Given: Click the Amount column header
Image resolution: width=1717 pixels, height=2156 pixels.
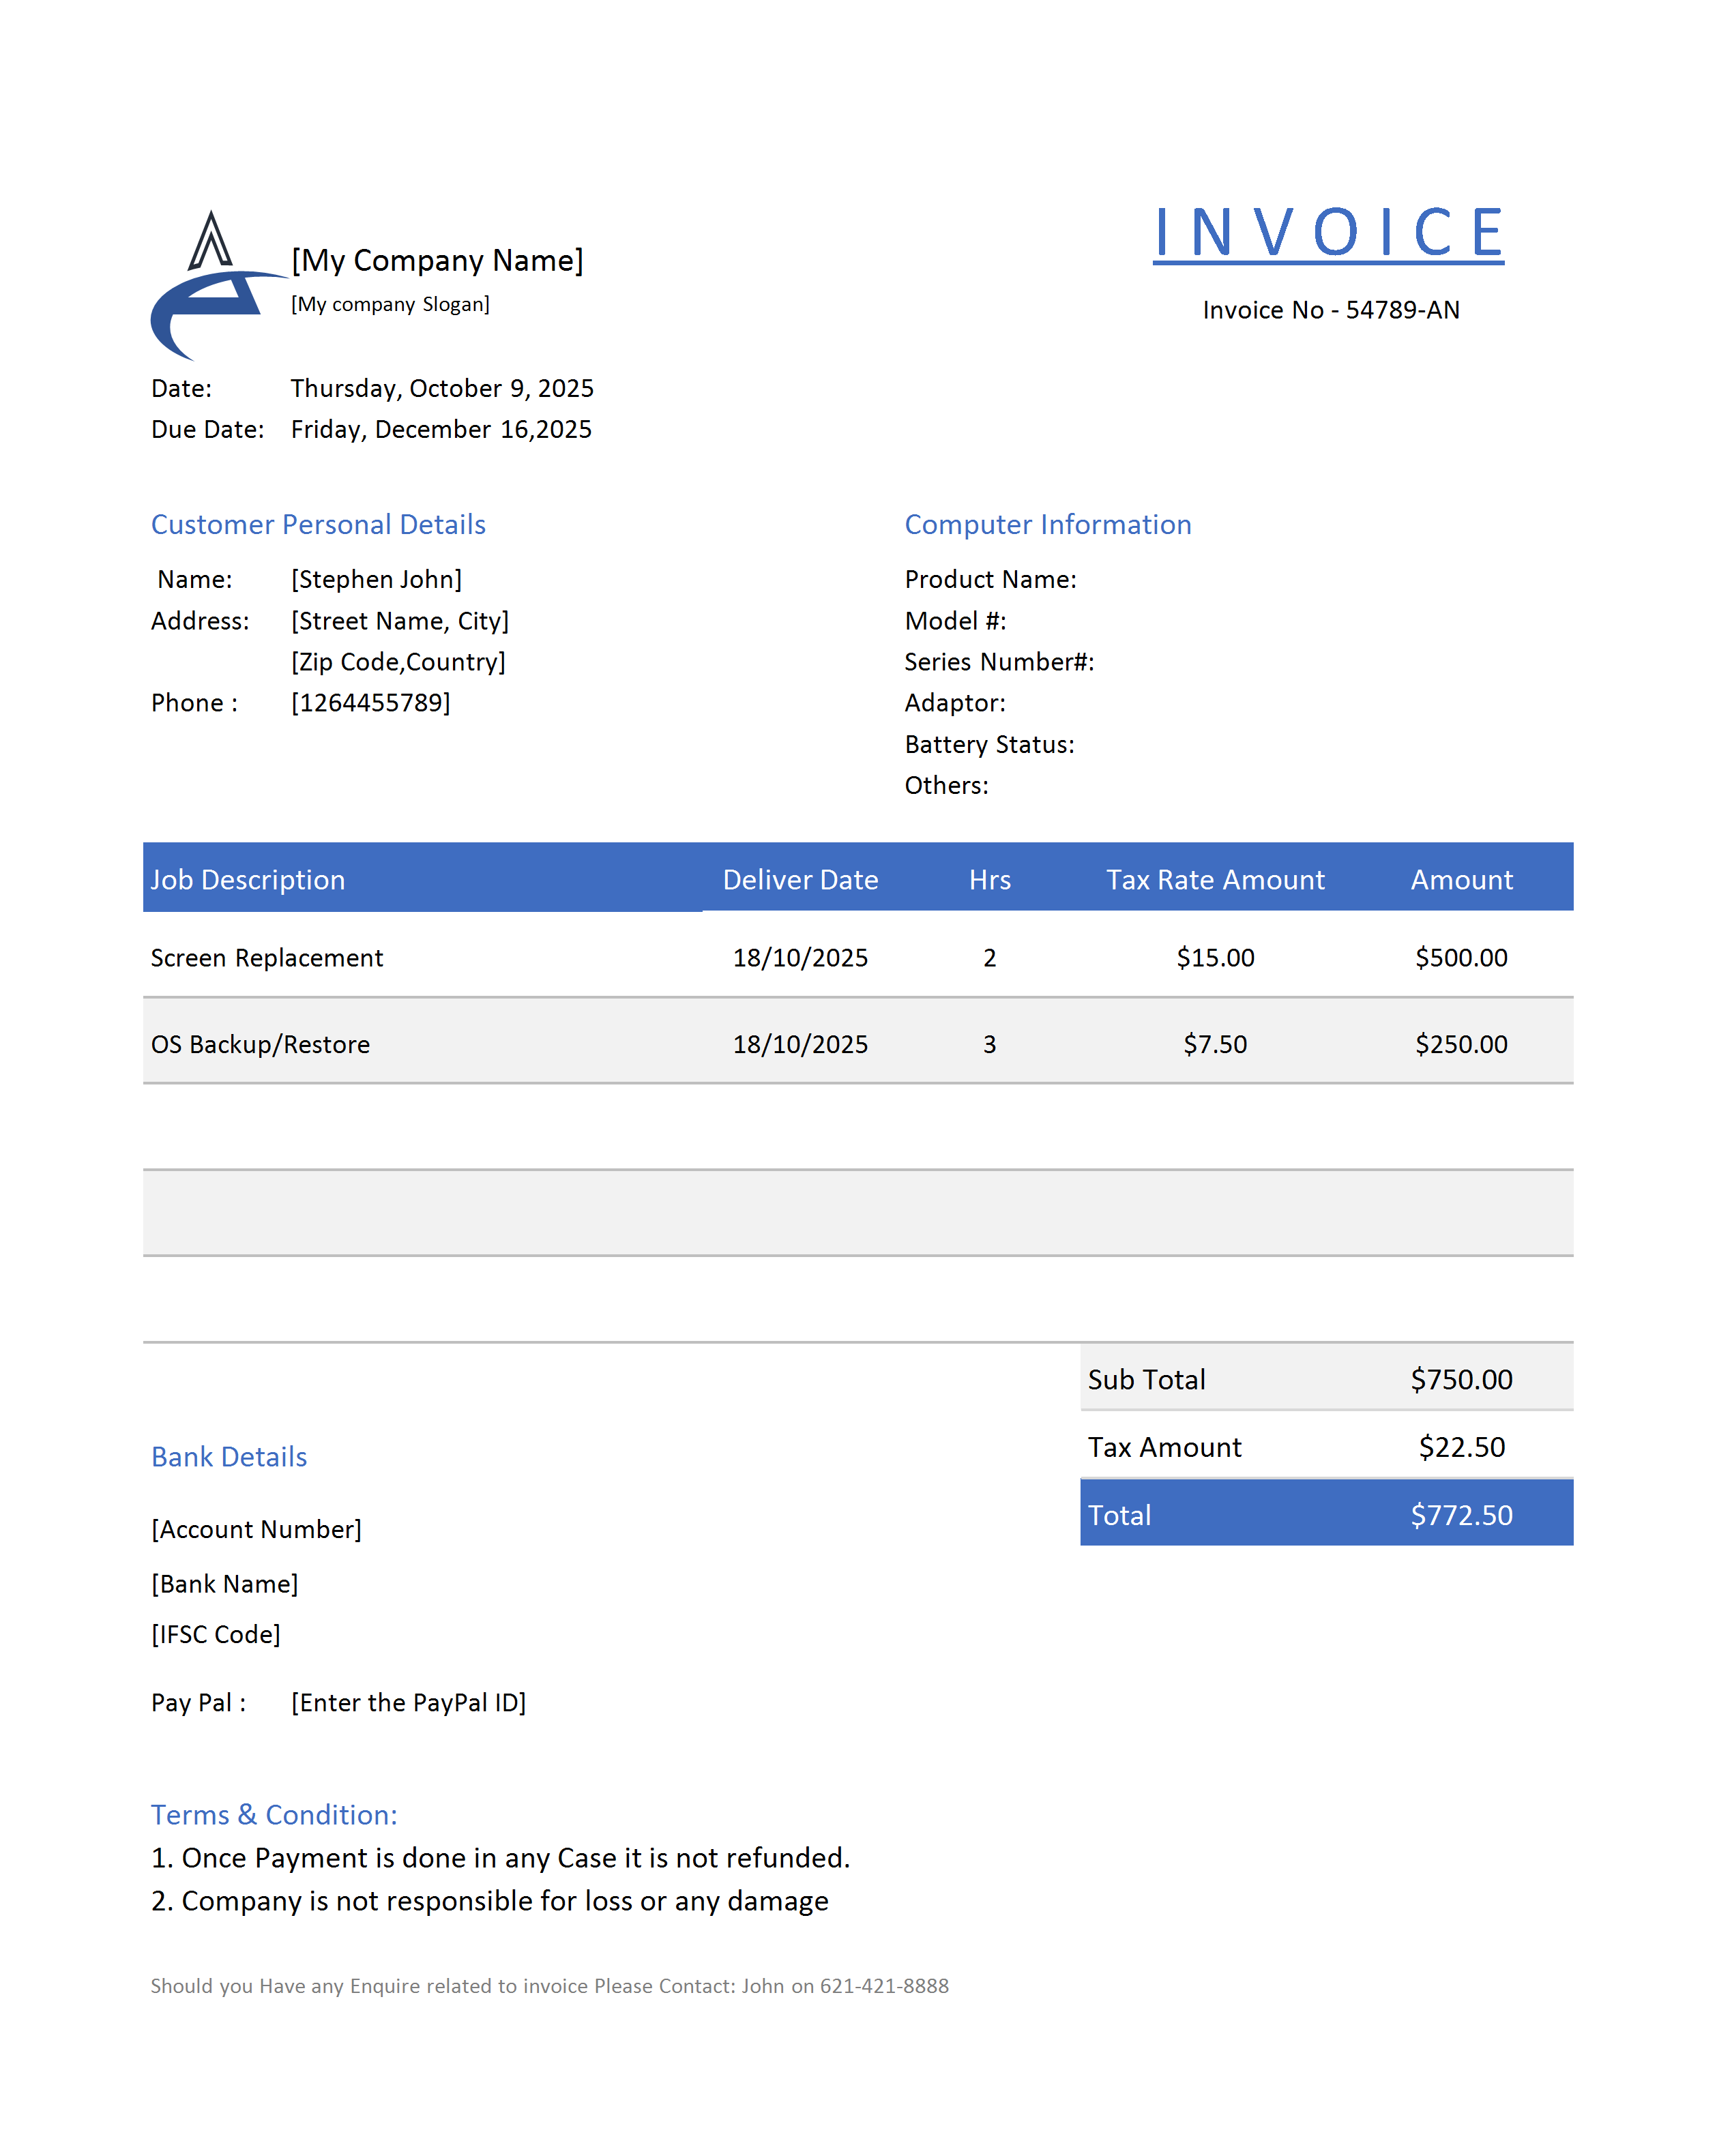Looking at the screenshot, I should (x=1461, y=880).
